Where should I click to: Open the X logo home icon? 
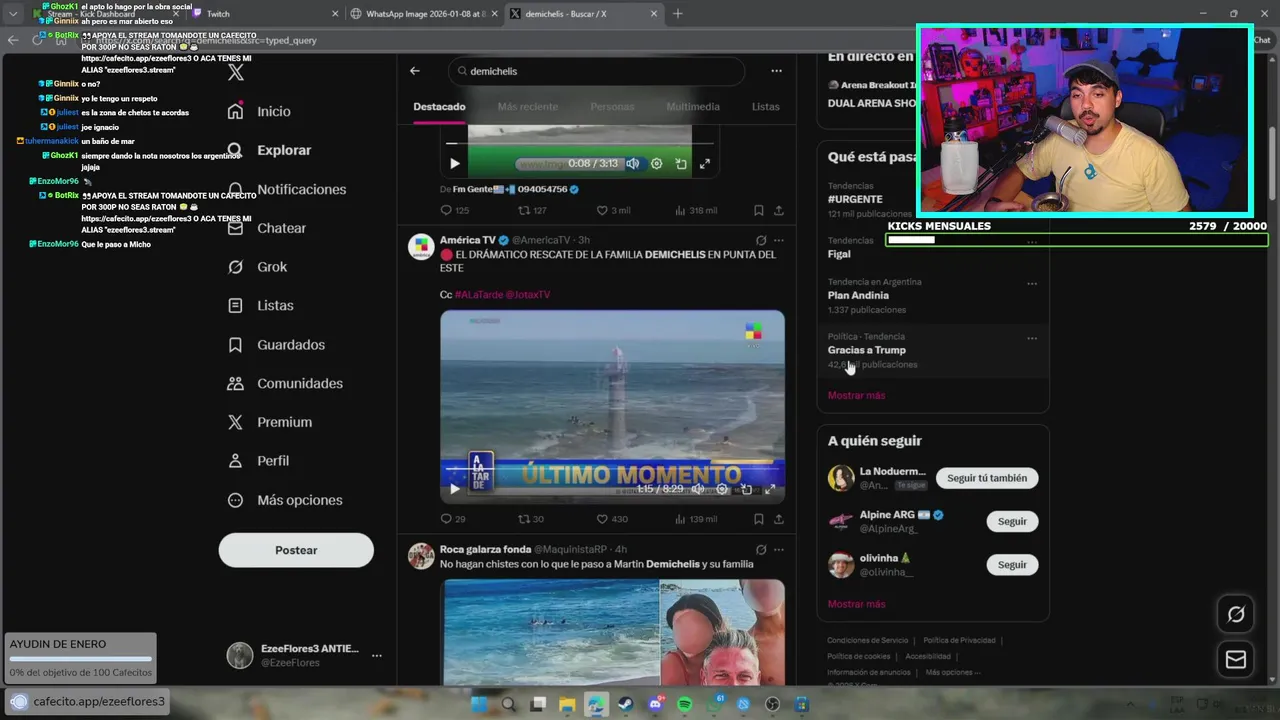236,72
